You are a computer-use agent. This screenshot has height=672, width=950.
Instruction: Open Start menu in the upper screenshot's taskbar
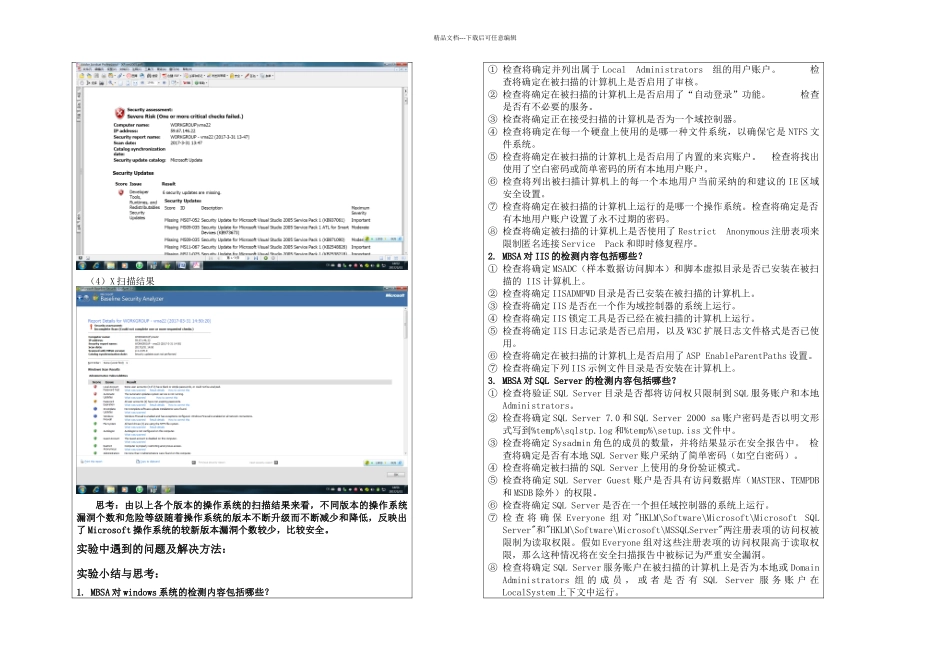82,265
